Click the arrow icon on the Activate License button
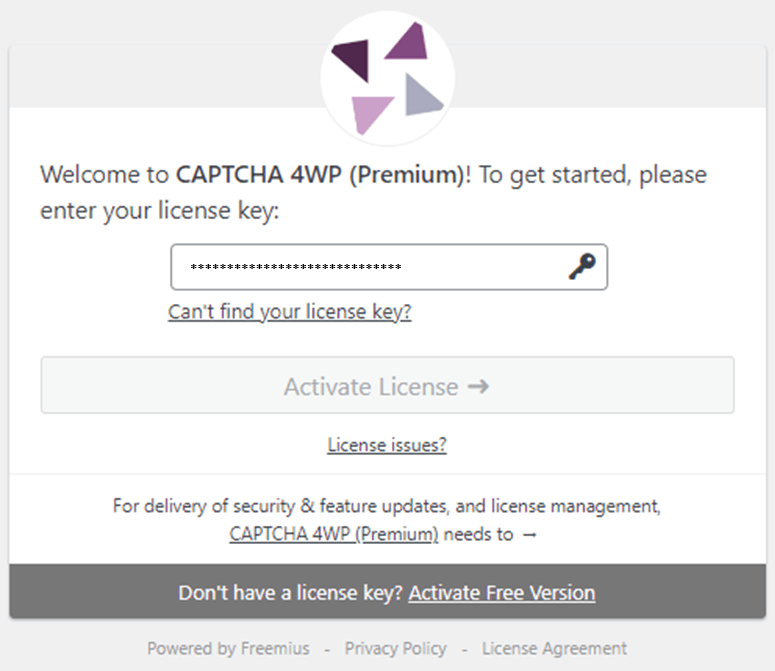This screenshot has height=671, width=775. tap(478, 386)
